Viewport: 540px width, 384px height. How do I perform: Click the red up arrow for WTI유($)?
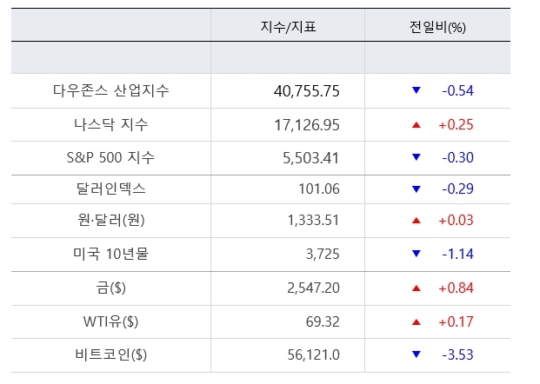point(416,322)
